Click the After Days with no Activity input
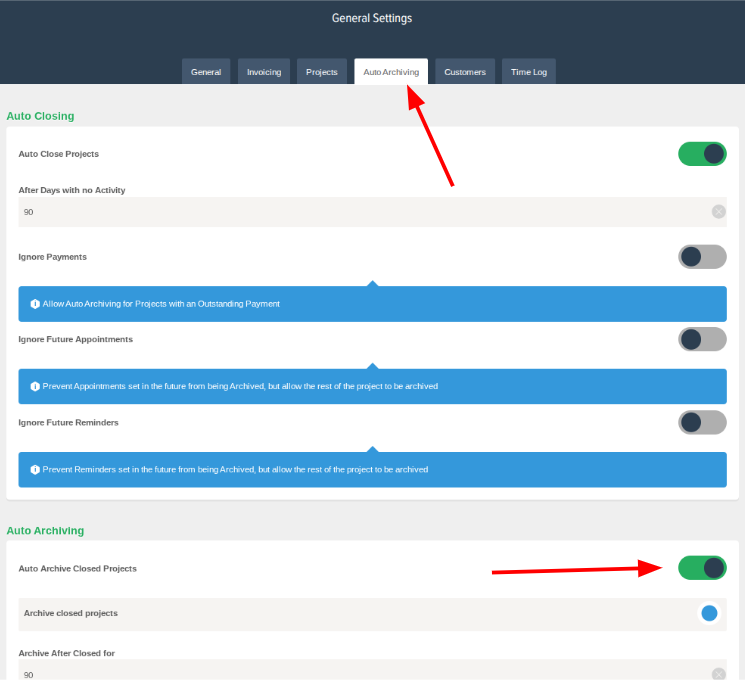Image resolution: width=745 pixels, height=680 pixels. [360, 212]
